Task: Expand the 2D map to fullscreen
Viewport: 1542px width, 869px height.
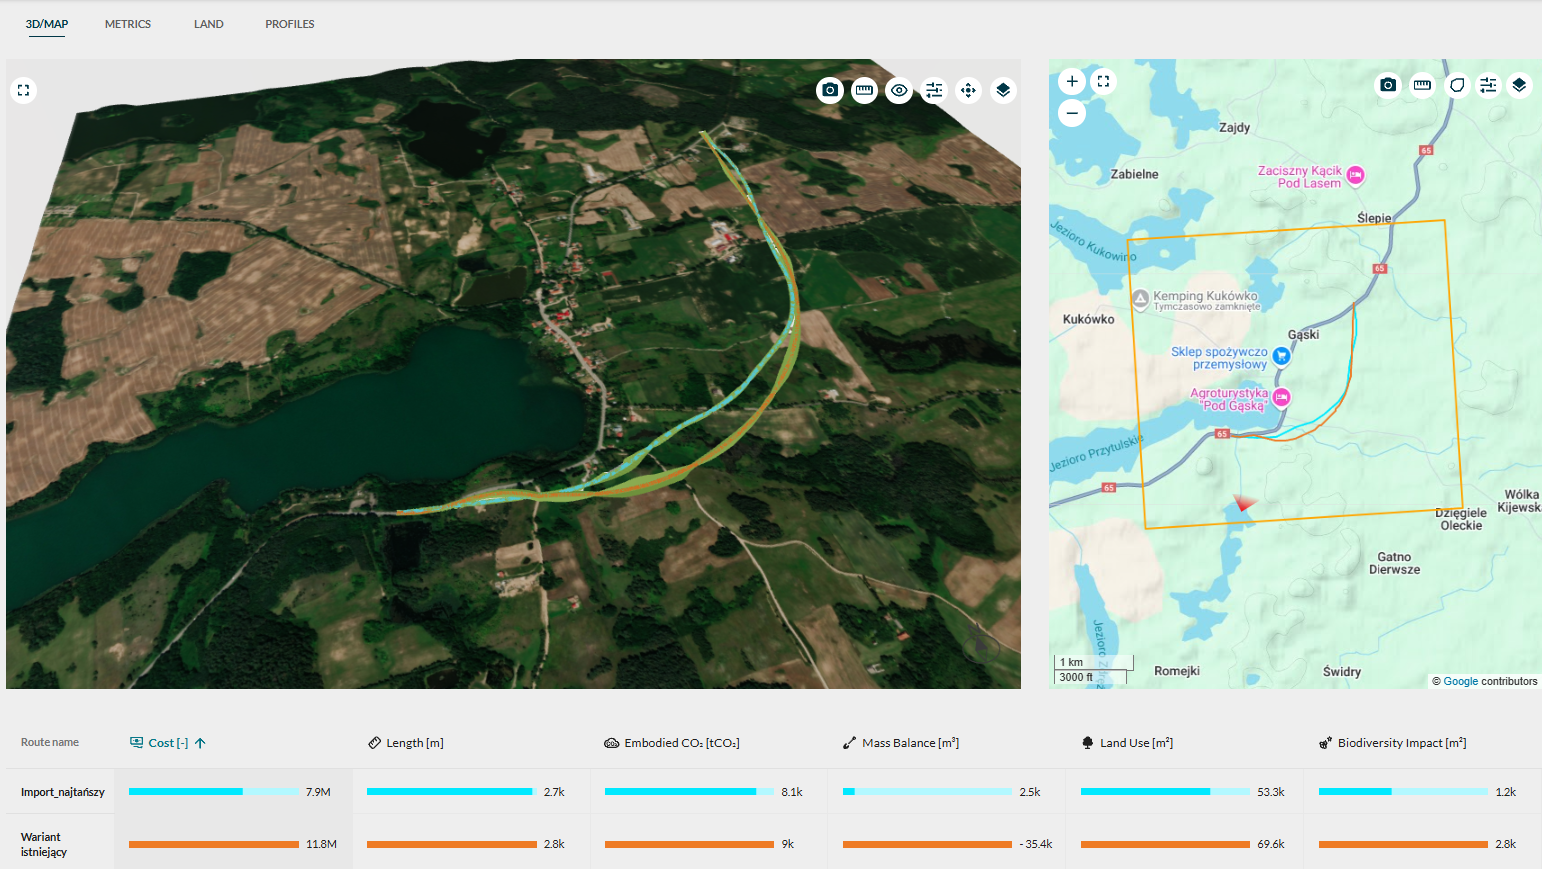Action: [x=1103, y=82]
